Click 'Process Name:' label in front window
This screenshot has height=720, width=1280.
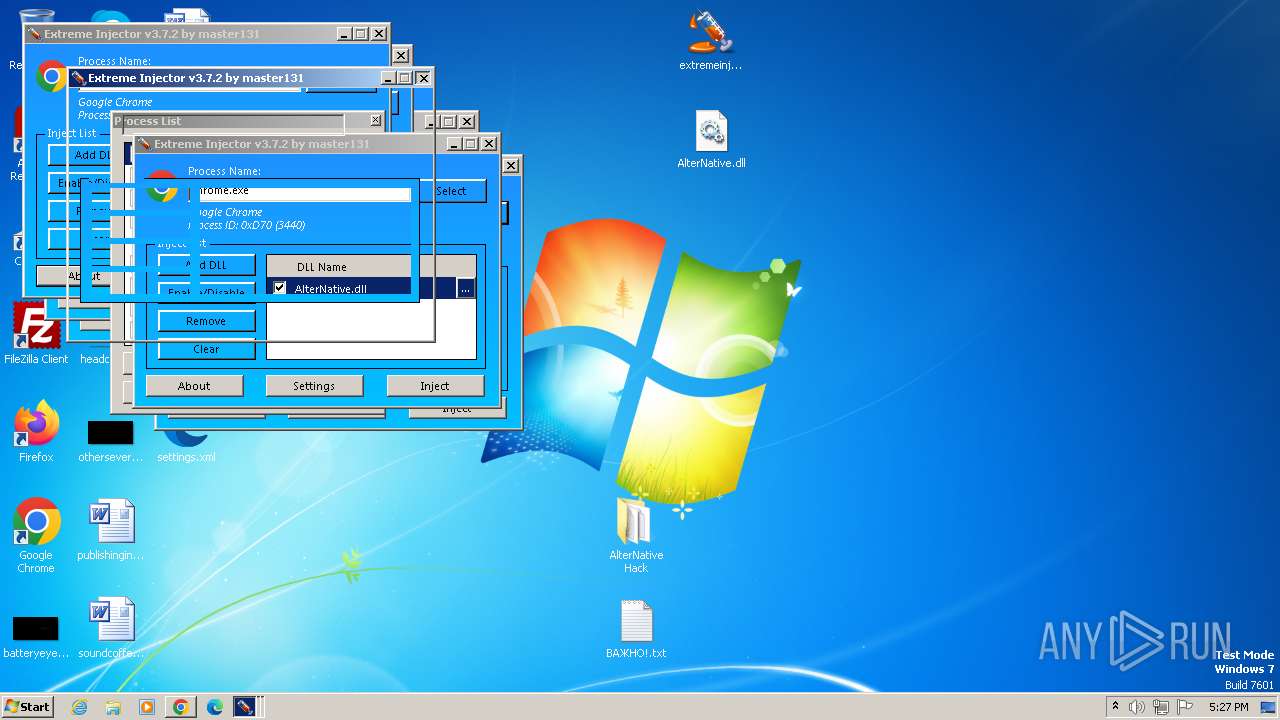[x=224, y=171]
